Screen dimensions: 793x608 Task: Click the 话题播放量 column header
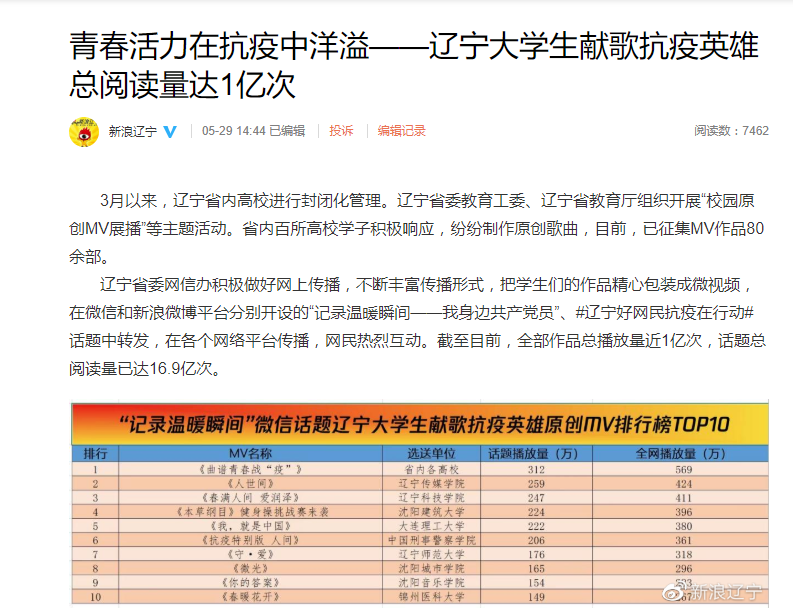point(535,452)
